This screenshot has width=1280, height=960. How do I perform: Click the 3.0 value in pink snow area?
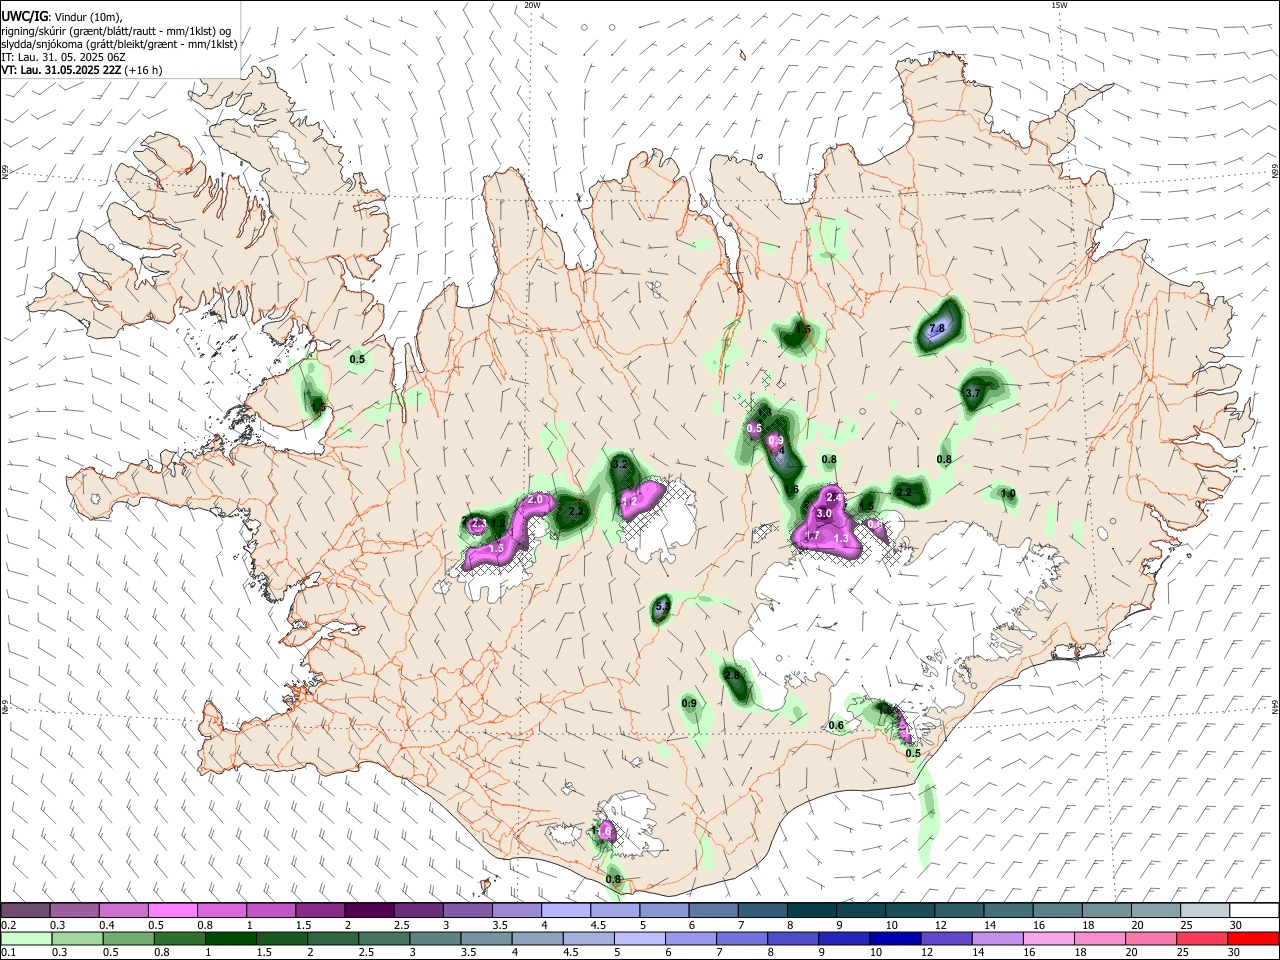(824, 513)
